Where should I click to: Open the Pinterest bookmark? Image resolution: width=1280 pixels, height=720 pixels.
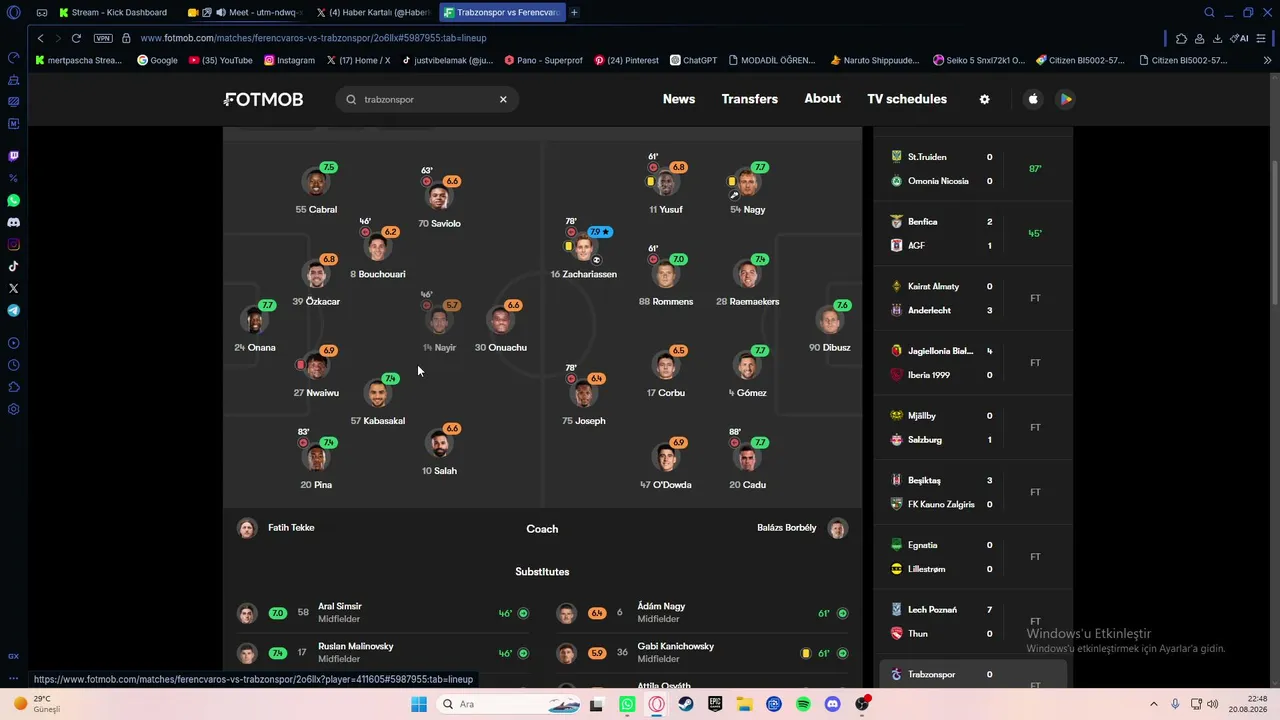(626, 60)
